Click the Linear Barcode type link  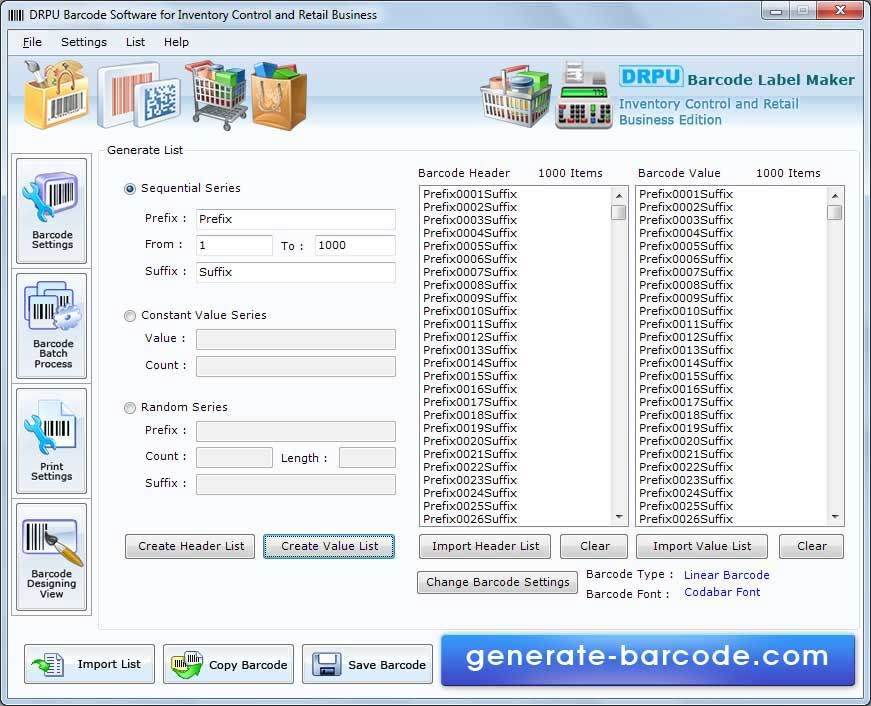coord(727,575)
